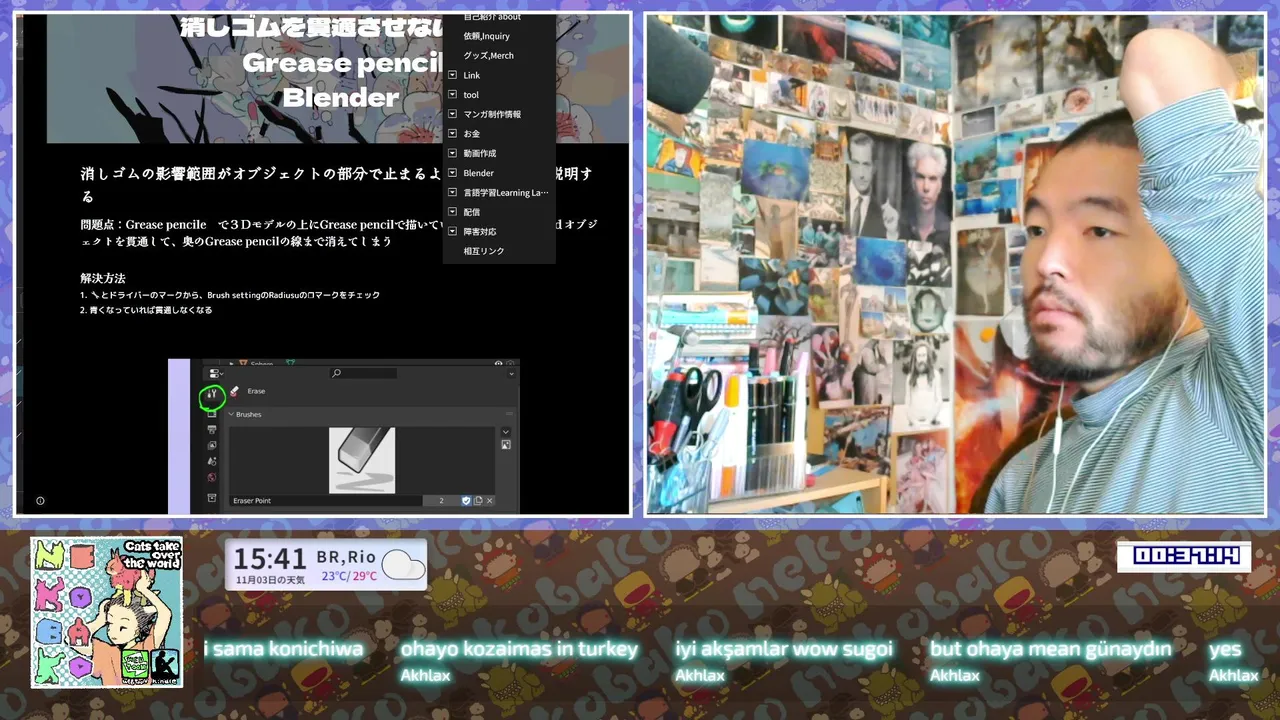Duplicate the Eraser Point brush
Image resolution: width=1280 pixels, height=720 pixels.
pos(478,501)
